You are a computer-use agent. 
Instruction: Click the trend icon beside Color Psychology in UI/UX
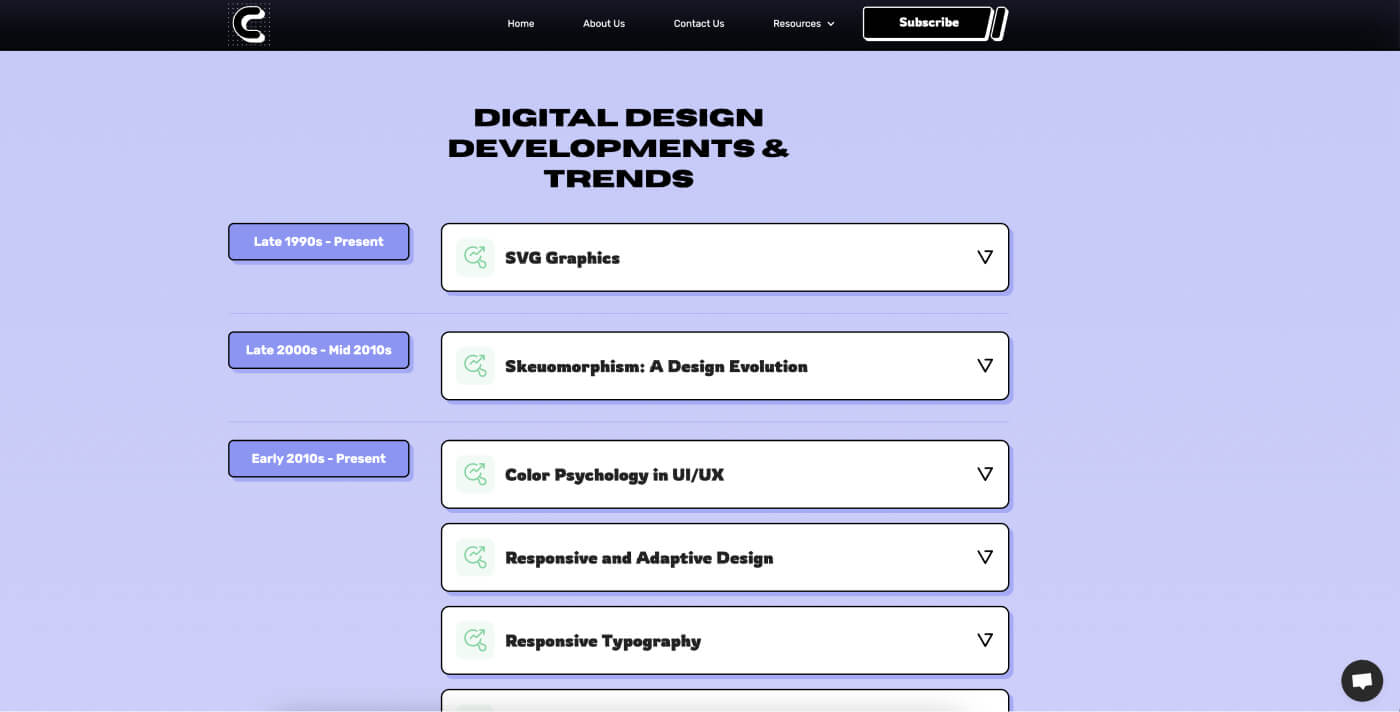click(x=475, y=474)
